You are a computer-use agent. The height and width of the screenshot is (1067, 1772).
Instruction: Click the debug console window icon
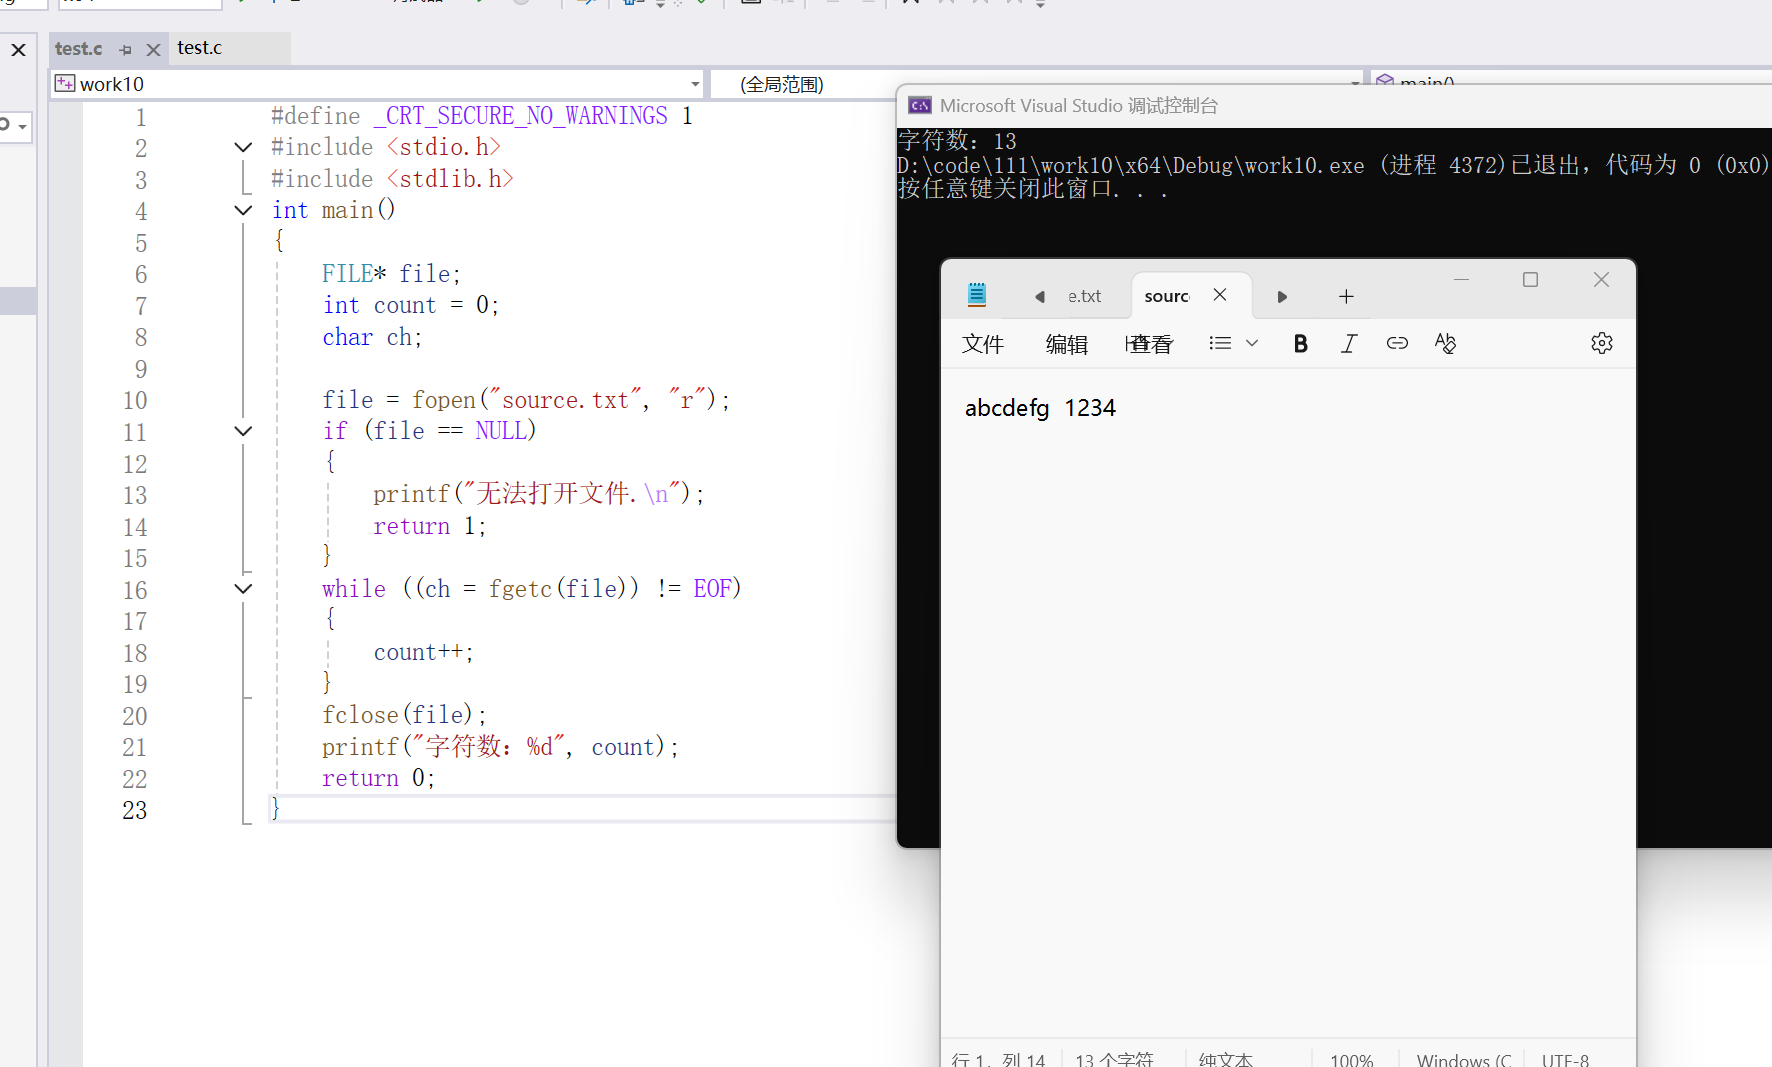click(x=920, y=106)
